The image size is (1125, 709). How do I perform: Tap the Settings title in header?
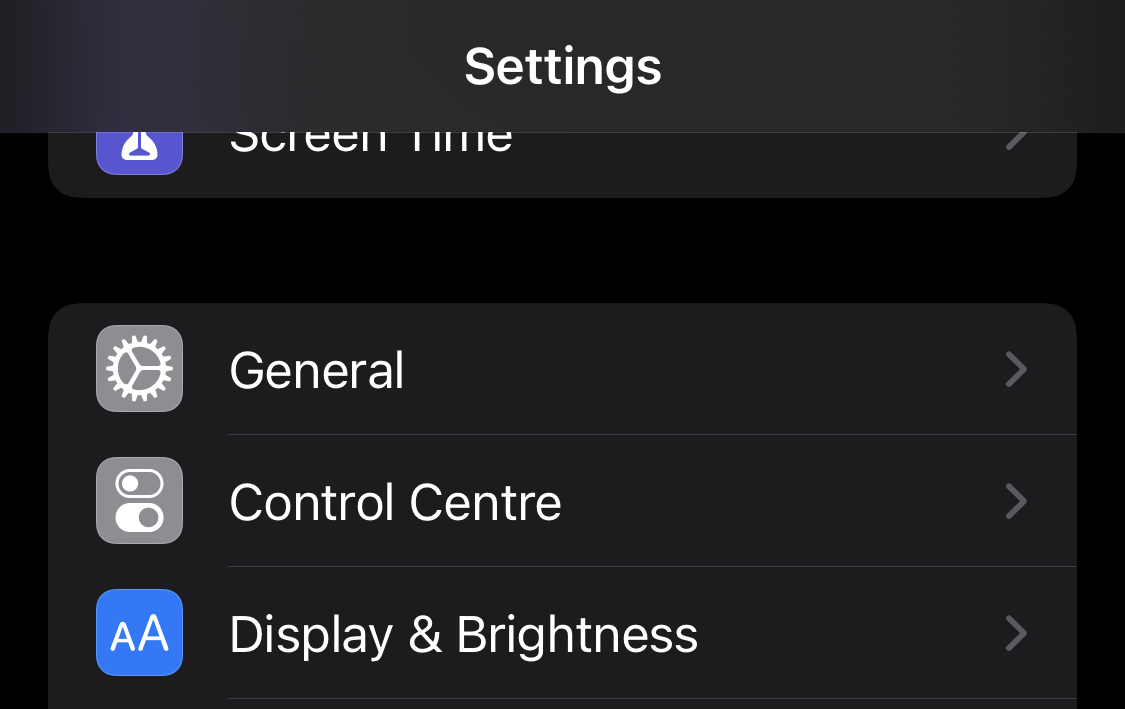click(562, 67)
